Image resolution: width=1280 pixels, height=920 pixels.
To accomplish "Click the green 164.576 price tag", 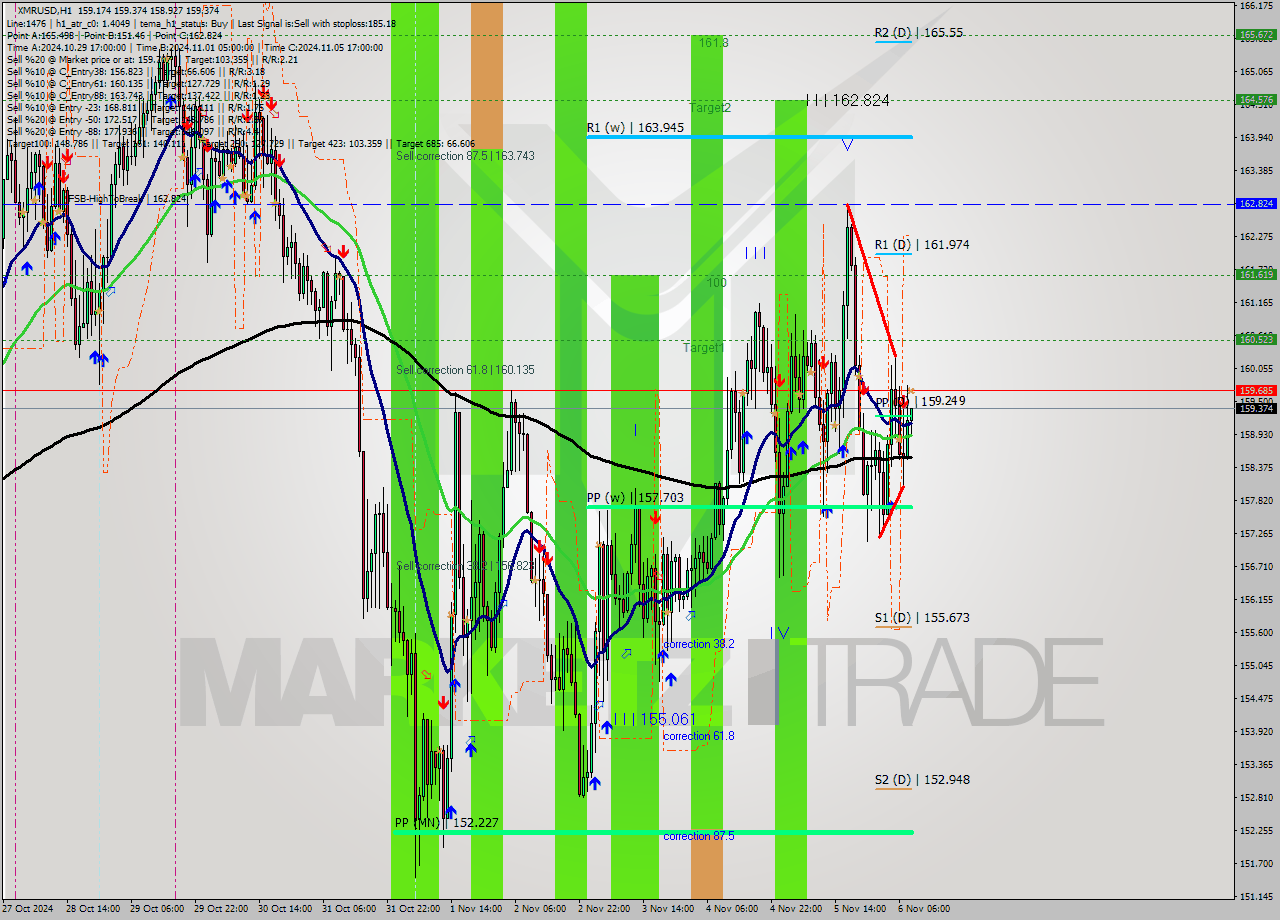I will tap(1256, 99).
